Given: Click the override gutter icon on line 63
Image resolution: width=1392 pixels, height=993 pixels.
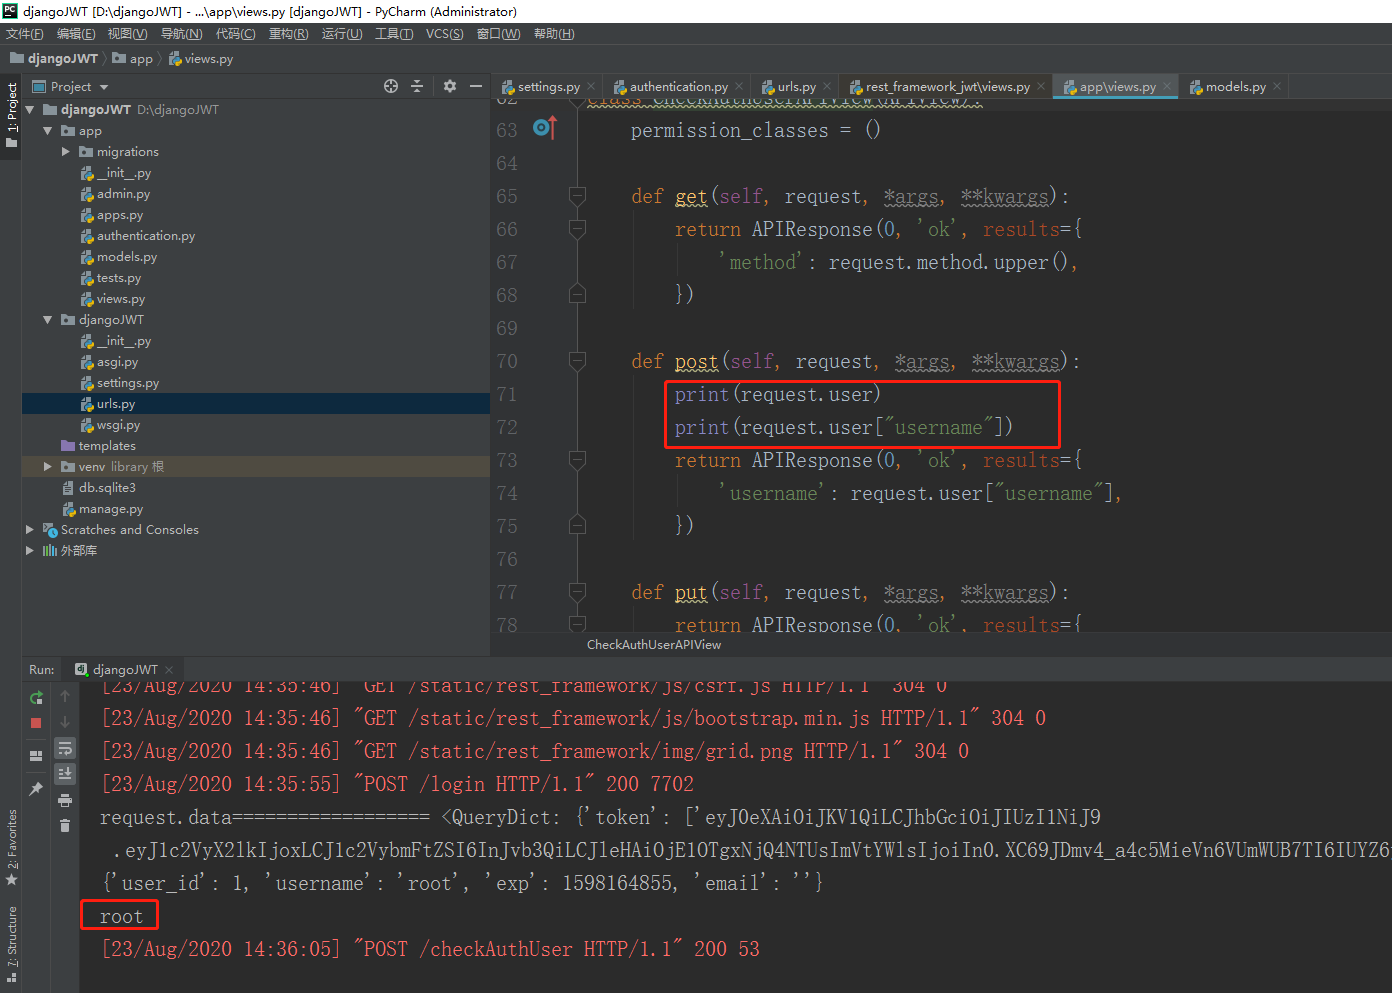Looking at the screenshot, I should pyautogui.click(x=544, y=128).
